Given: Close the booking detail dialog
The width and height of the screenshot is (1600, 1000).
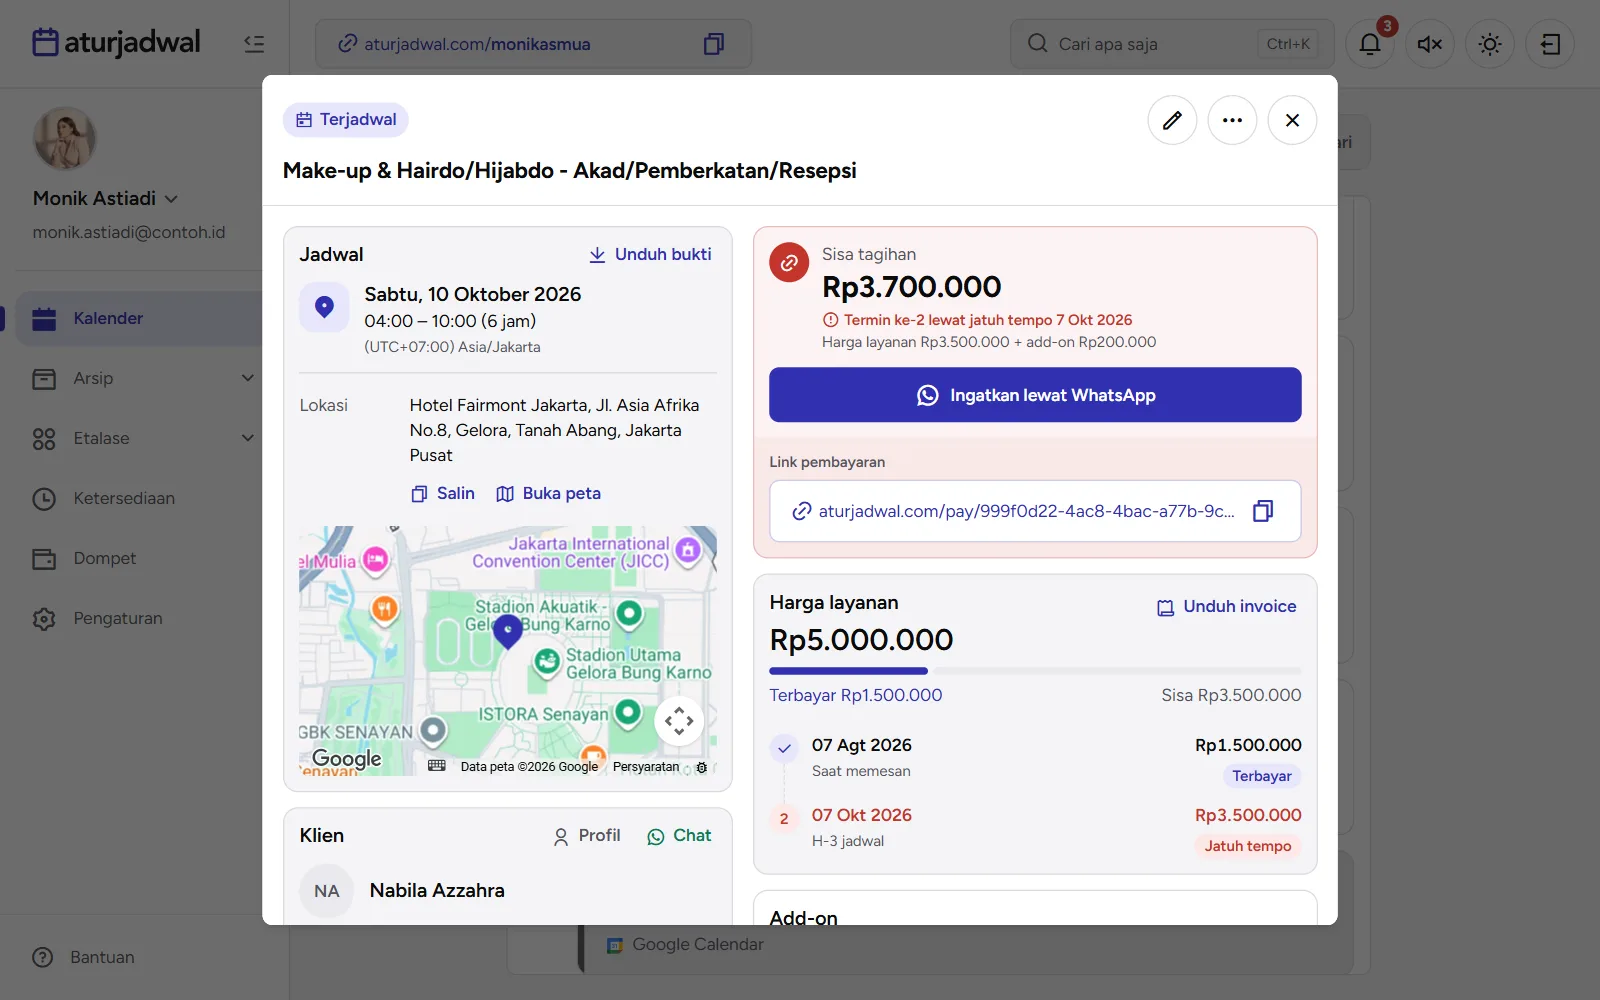Looking at the screenshot, I should coord(1292,120).
